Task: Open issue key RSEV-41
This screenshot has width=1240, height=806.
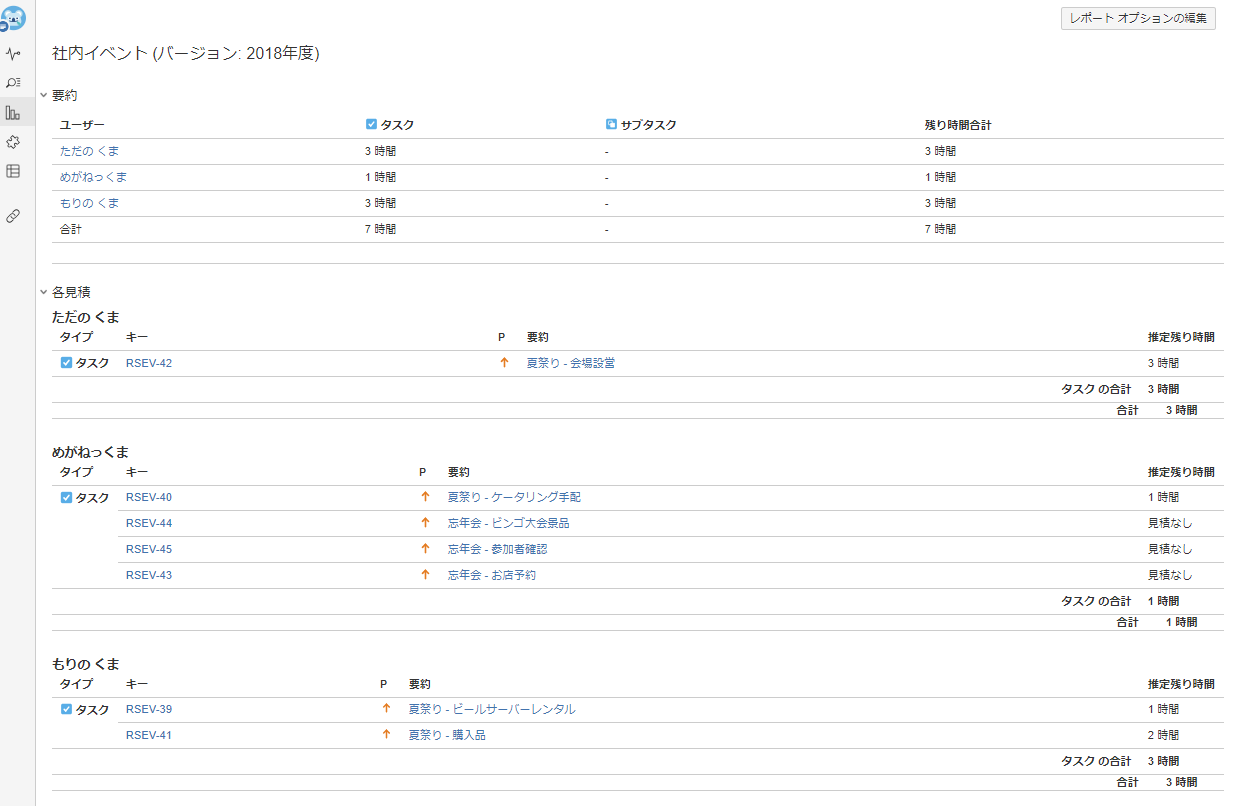Action: point(149,735)
